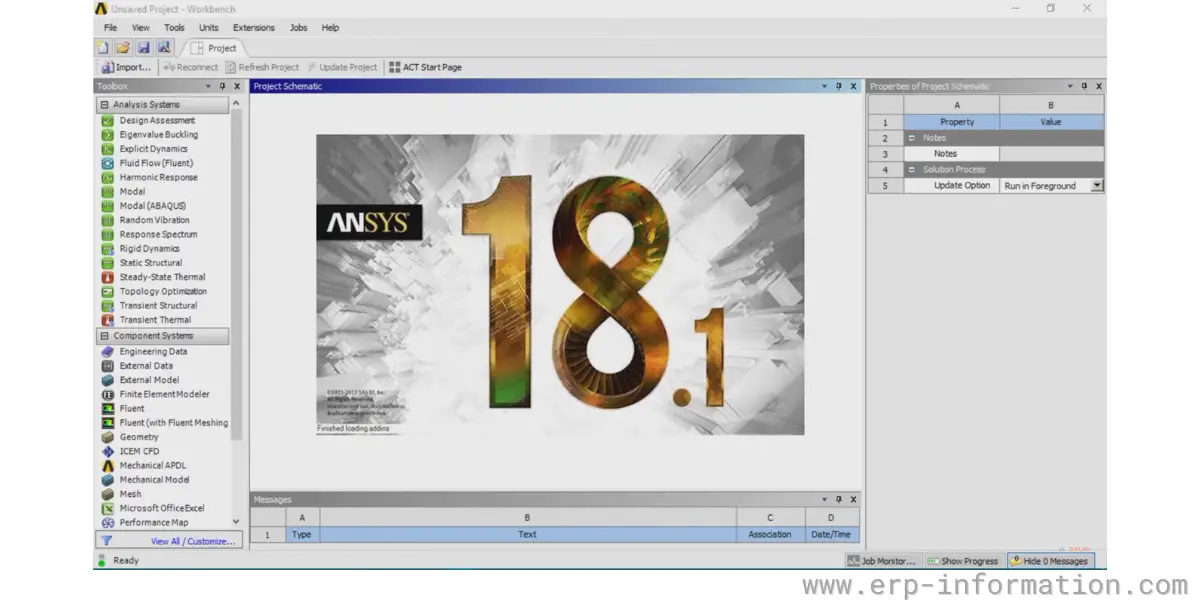Click the Save project disk icon

143,47
